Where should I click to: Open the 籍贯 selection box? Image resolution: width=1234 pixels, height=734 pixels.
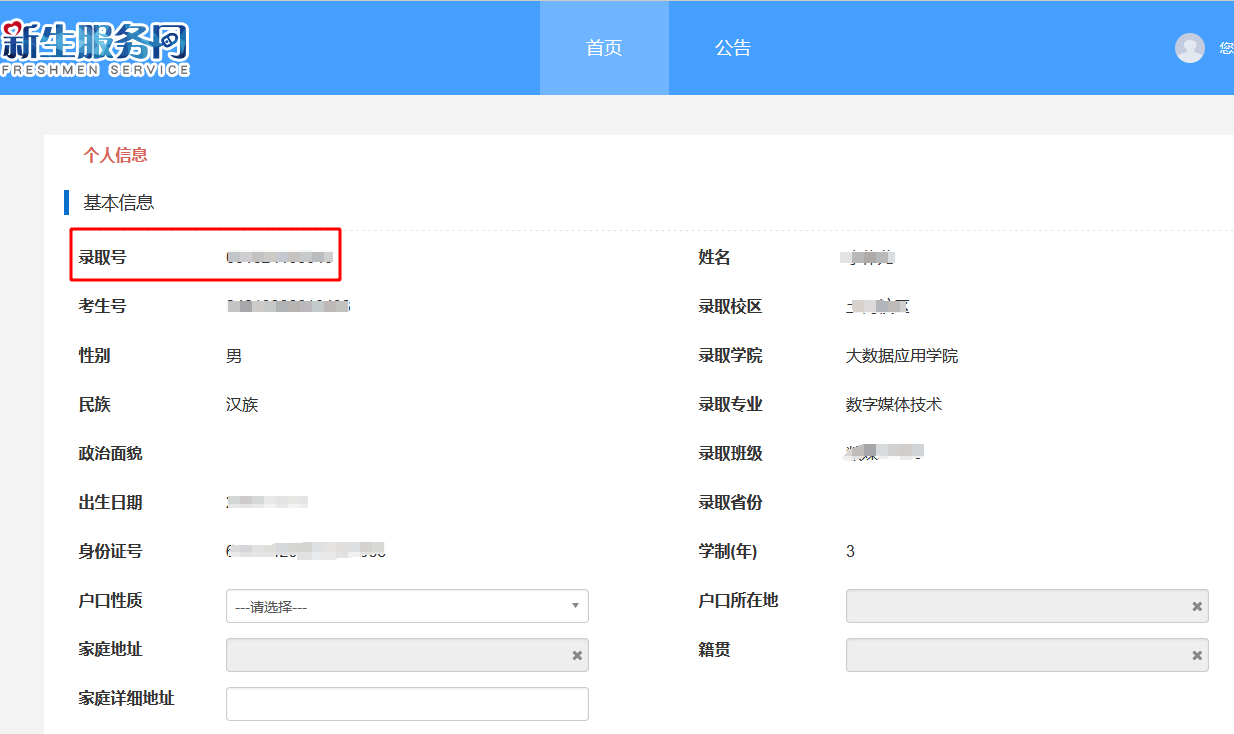point(1015,655)
